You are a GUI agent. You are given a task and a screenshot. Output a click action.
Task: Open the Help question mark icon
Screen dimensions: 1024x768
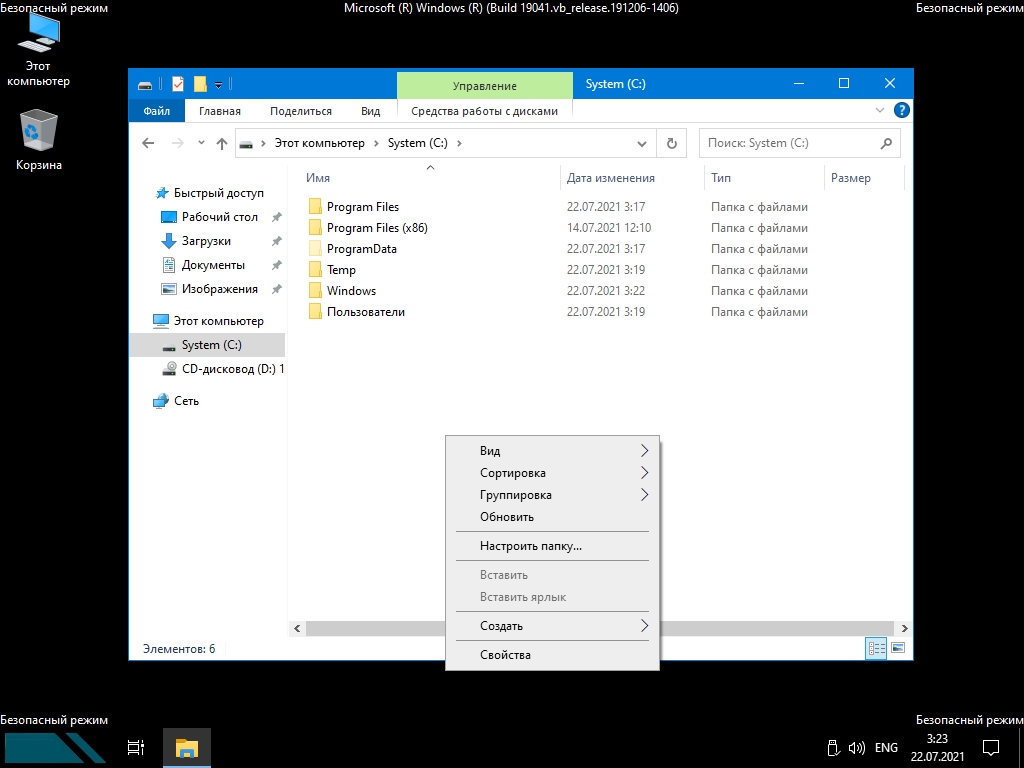coord(901,111)
